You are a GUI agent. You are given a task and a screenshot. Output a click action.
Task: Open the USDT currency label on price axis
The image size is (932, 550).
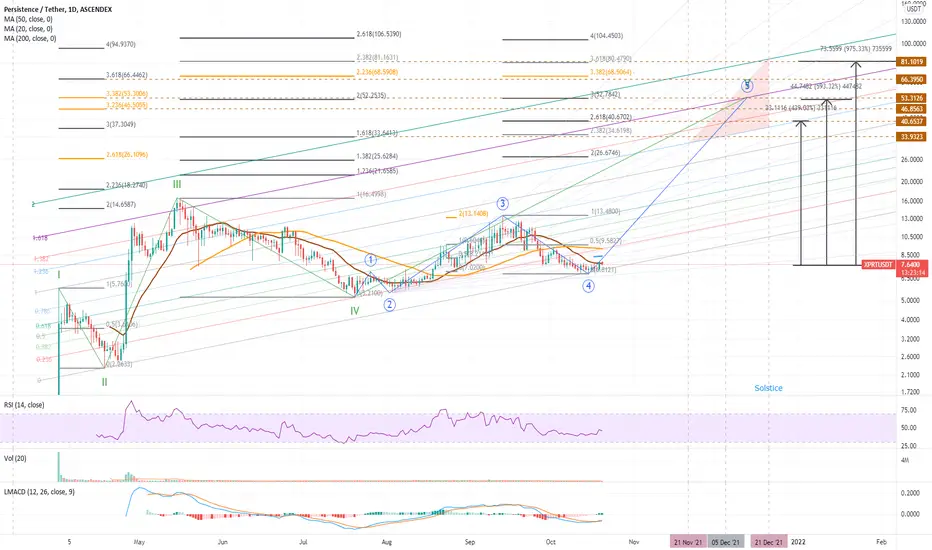tap(914, 9)
